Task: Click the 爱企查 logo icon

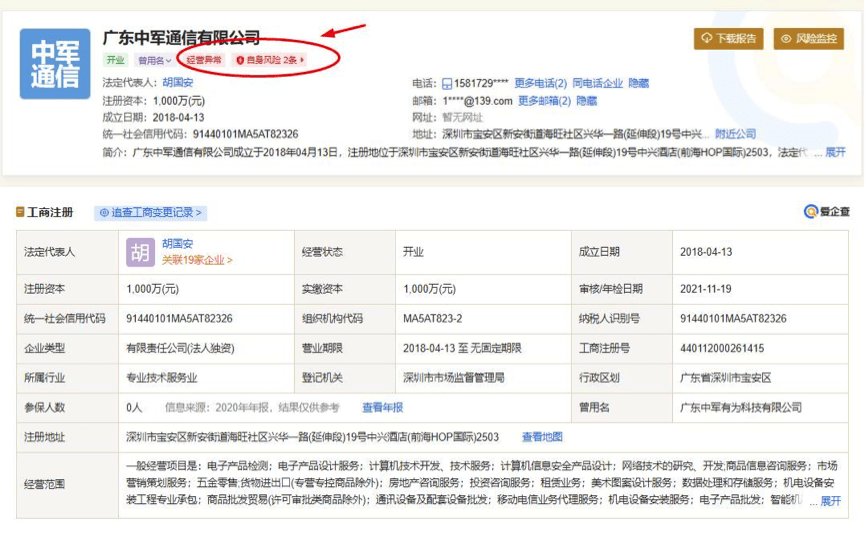Action: click(x=811, y=212)
